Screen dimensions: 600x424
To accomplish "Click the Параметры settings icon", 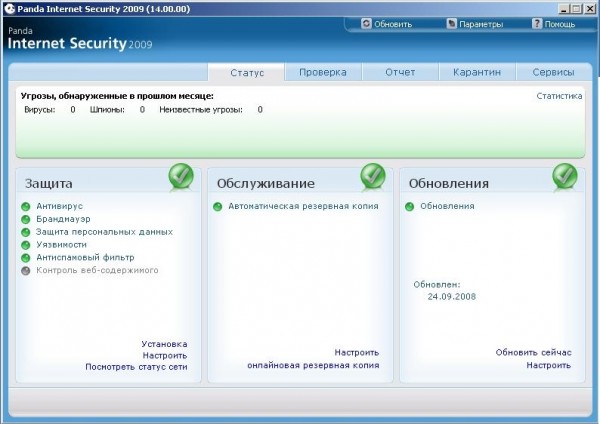I will click(x=452, y=24).
